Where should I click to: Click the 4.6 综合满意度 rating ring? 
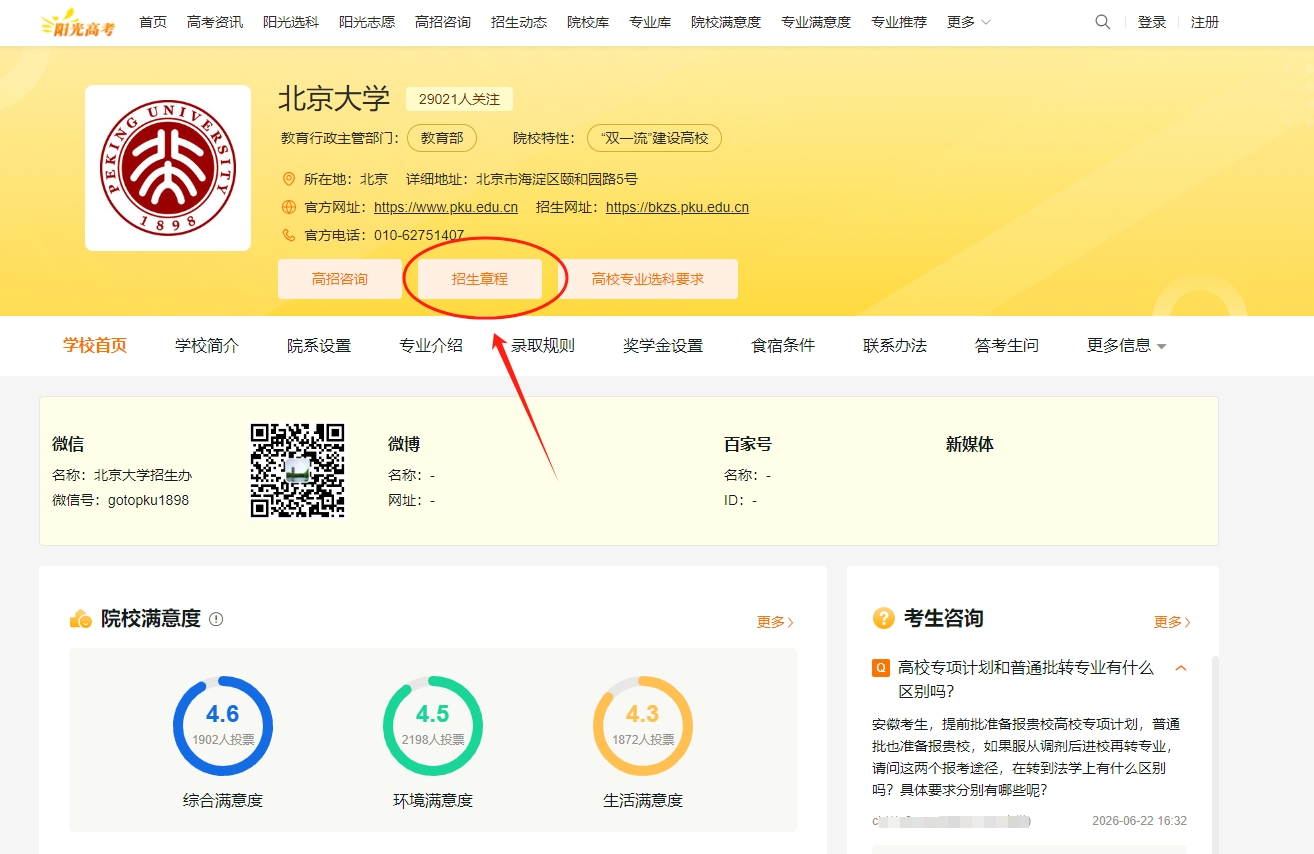(223, 726)
